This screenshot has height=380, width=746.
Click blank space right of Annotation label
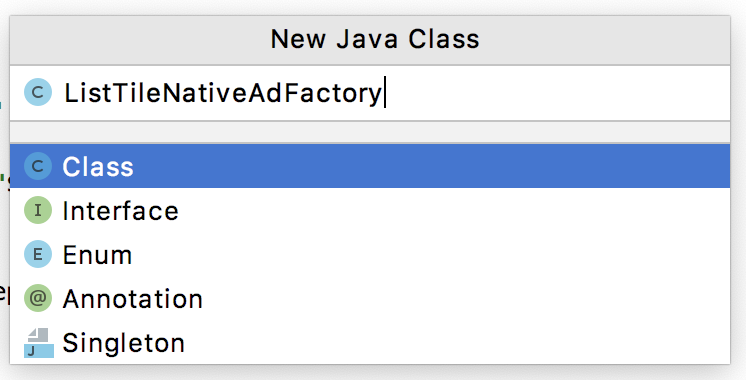click(466, 299)
